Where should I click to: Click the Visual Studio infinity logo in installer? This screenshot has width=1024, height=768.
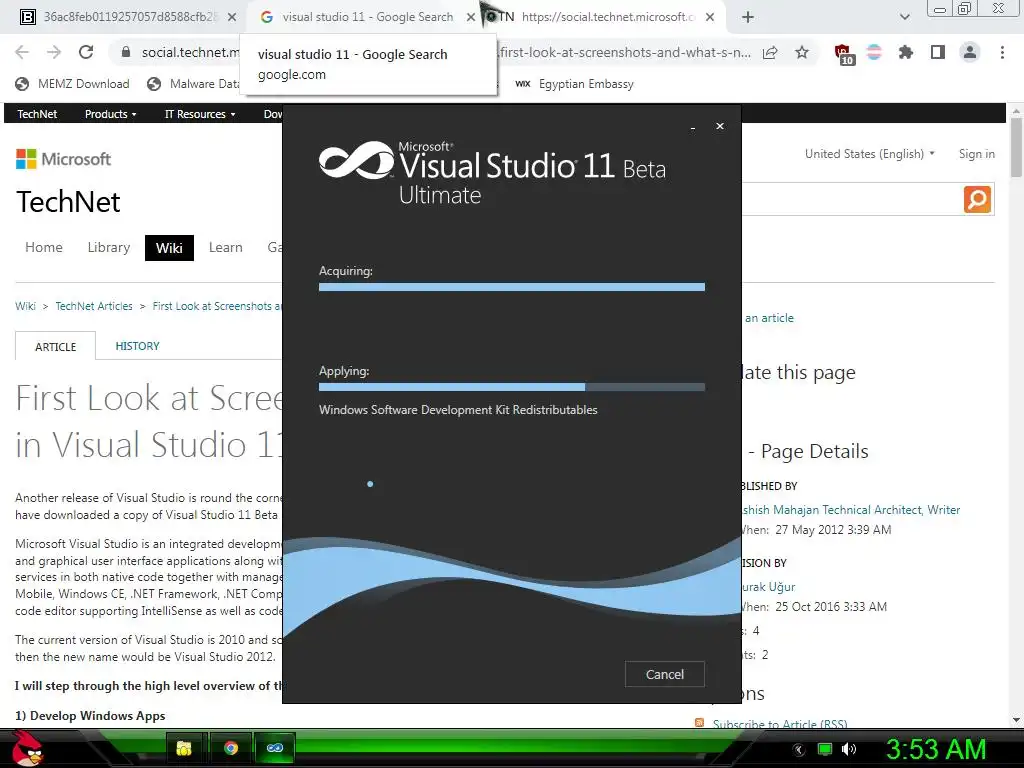pos(356,160)
